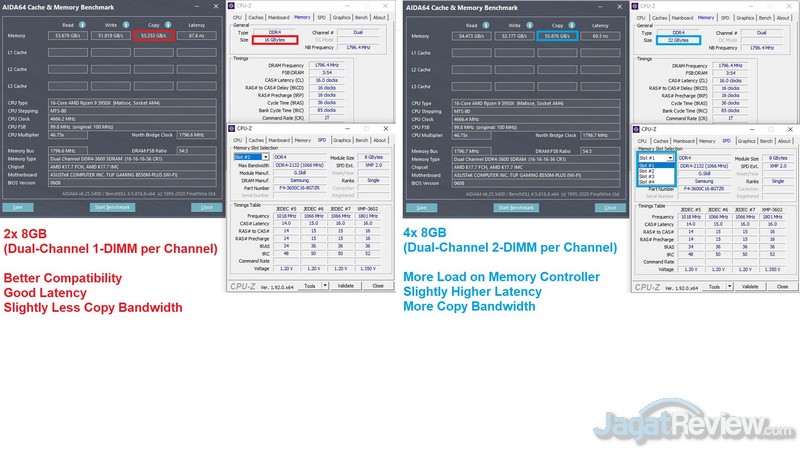Image resolution: width=800 pixels, height=450 pixels.
Task: Click the empty L3 Cache Latency field, right AIDA64
Action: tap(600, 86)
